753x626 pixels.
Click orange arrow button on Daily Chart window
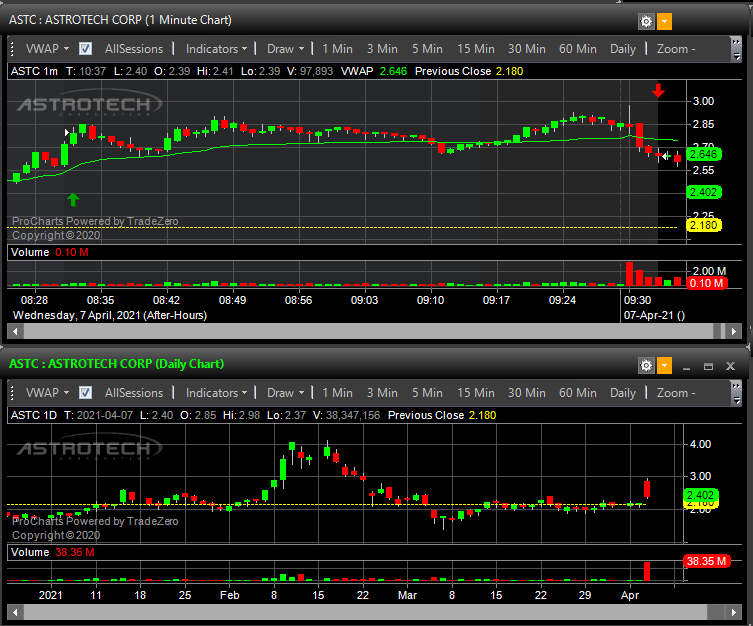coord(664,365)
